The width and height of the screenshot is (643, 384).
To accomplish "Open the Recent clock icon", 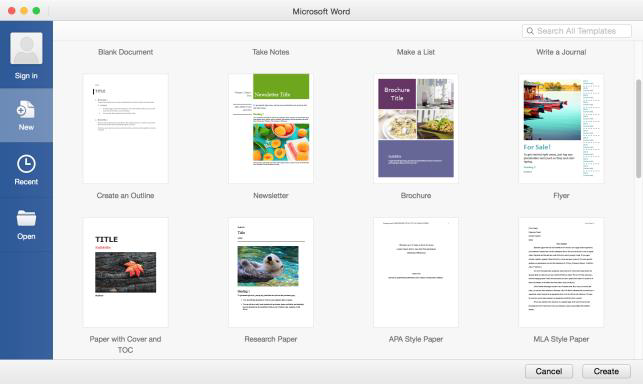I will [x=26, y=164].
